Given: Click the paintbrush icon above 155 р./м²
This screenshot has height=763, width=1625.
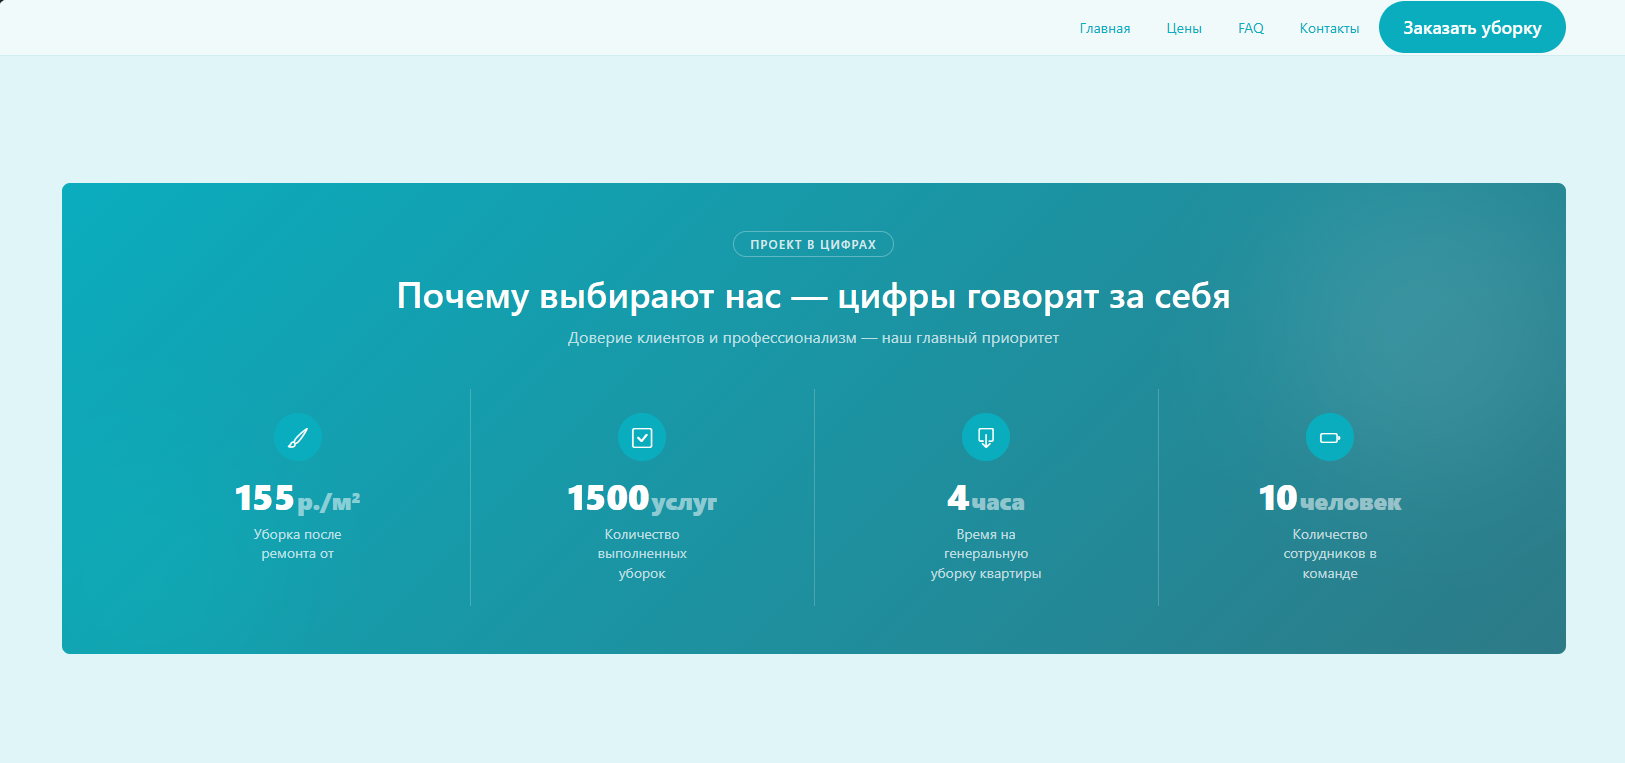Looking at the screenshot, I should coord(298,437).
